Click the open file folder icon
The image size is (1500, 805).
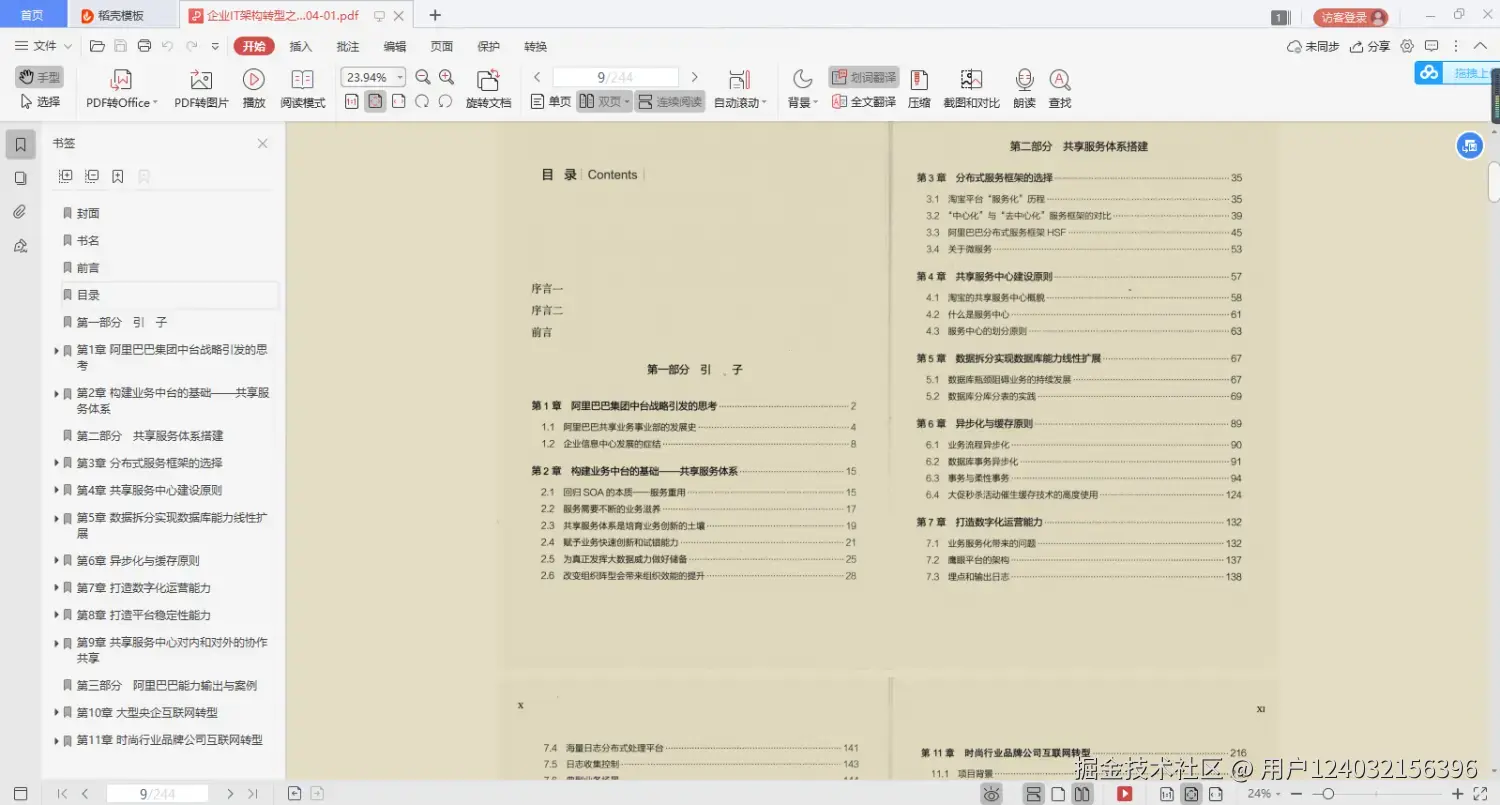coord(97,46)
